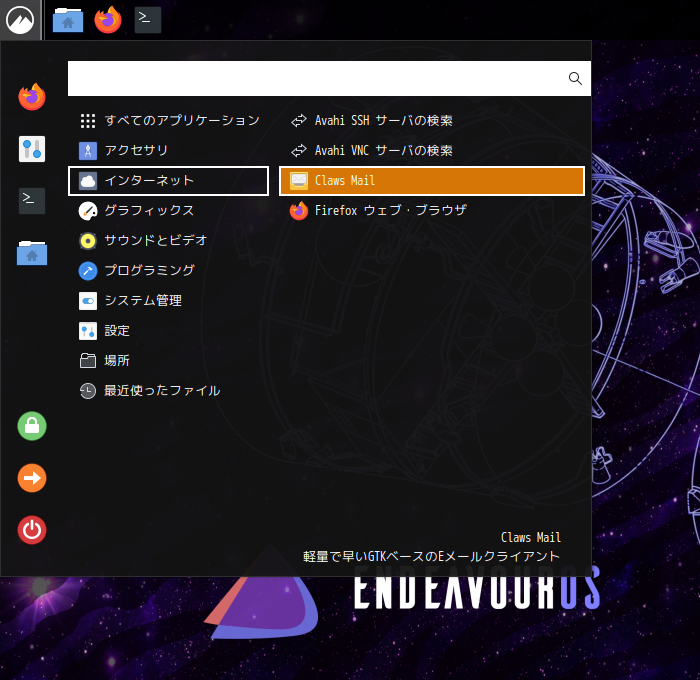This screenshot has height=680, width=700.
Task: Select 最近使ったファイル category
Action: click(168, 391)
